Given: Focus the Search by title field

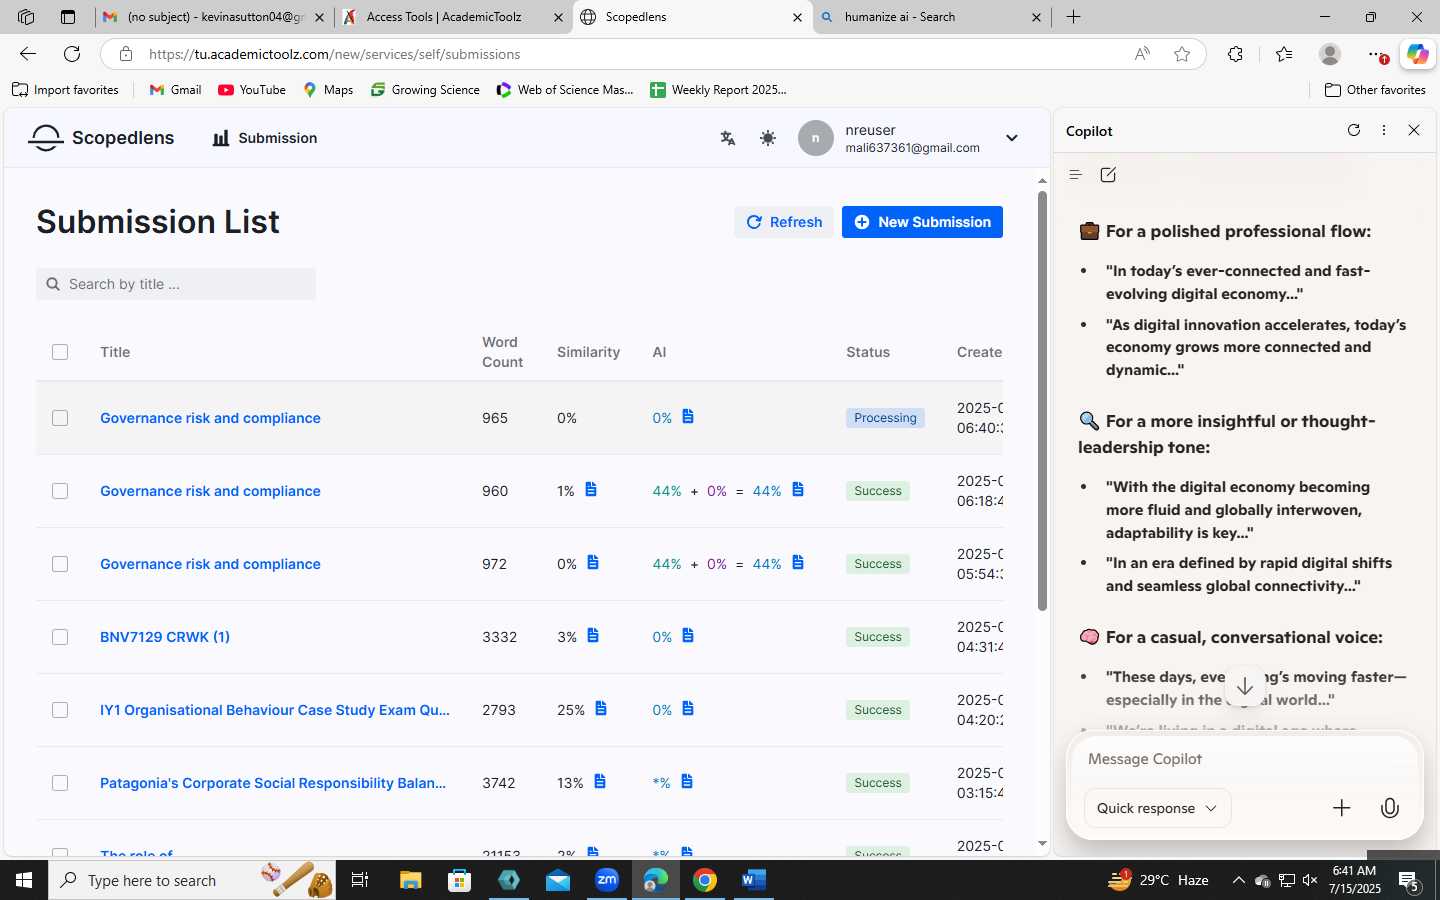Looking at the screenshot, I should pyautogui.click(x=176, y=284).
